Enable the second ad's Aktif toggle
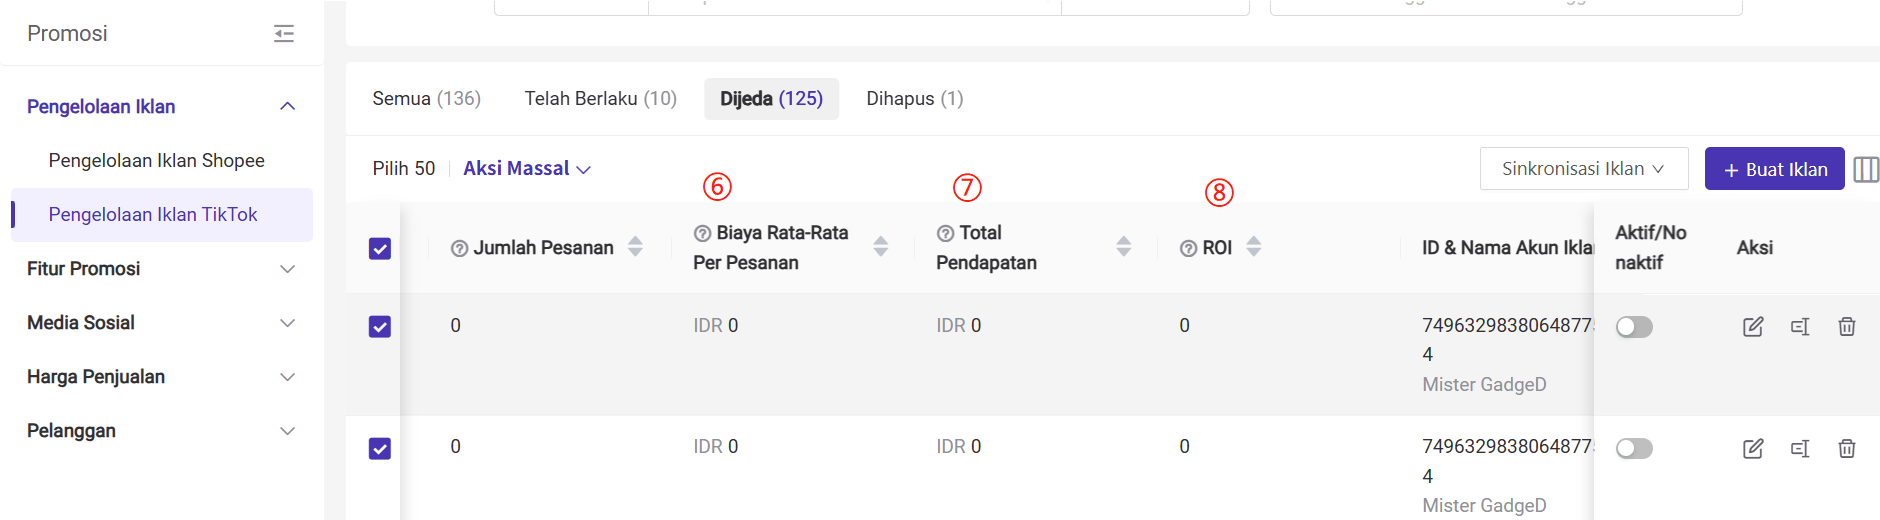 pyautogui.click(x=1634, y=449)
